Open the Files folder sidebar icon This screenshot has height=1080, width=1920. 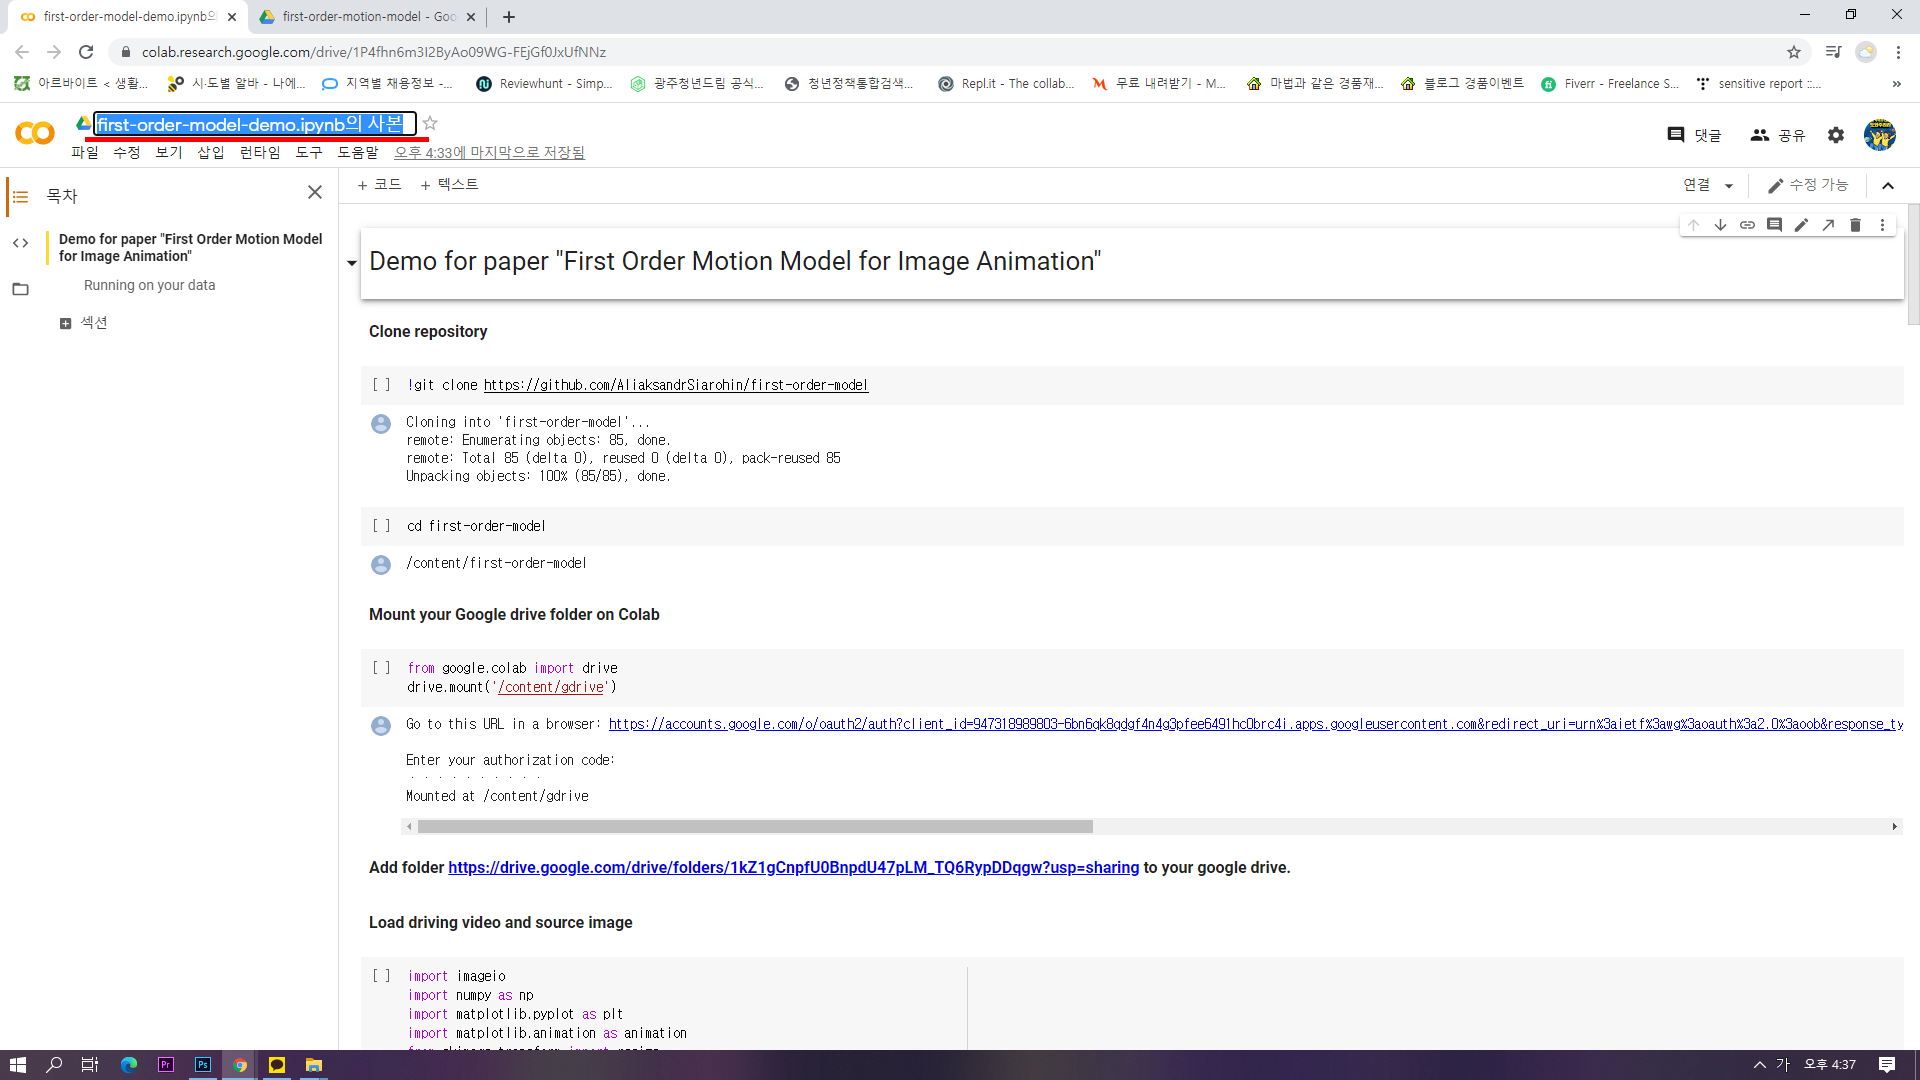click(20, 289)
